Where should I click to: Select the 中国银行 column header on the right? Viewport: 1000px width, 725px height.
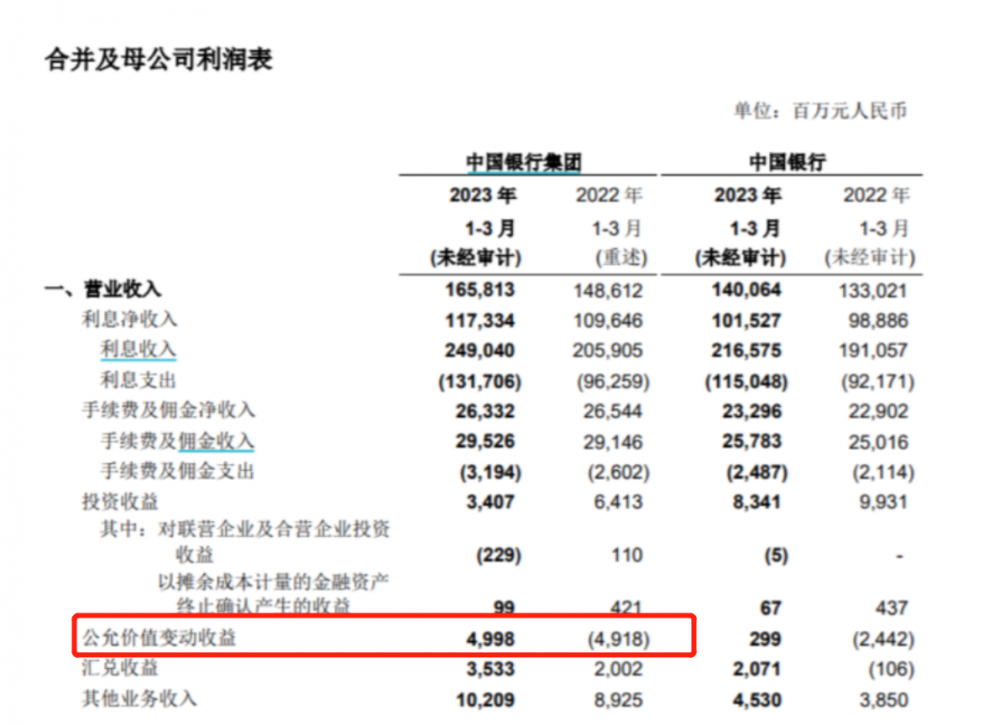(787, 162)
